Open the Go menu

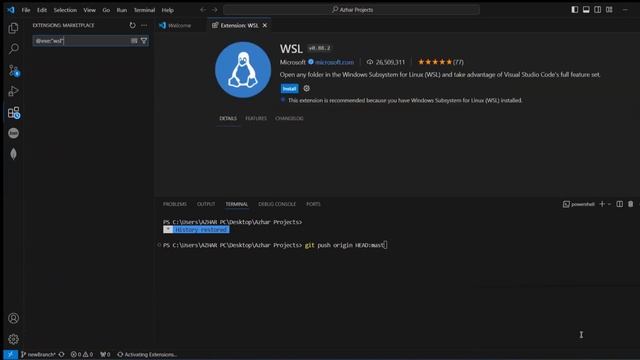coord(106,10)
